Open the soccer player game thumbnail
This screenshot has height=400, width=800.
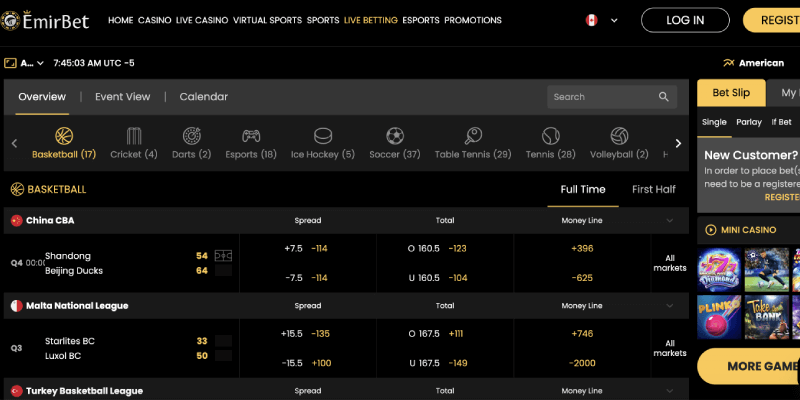click(767, 270)
